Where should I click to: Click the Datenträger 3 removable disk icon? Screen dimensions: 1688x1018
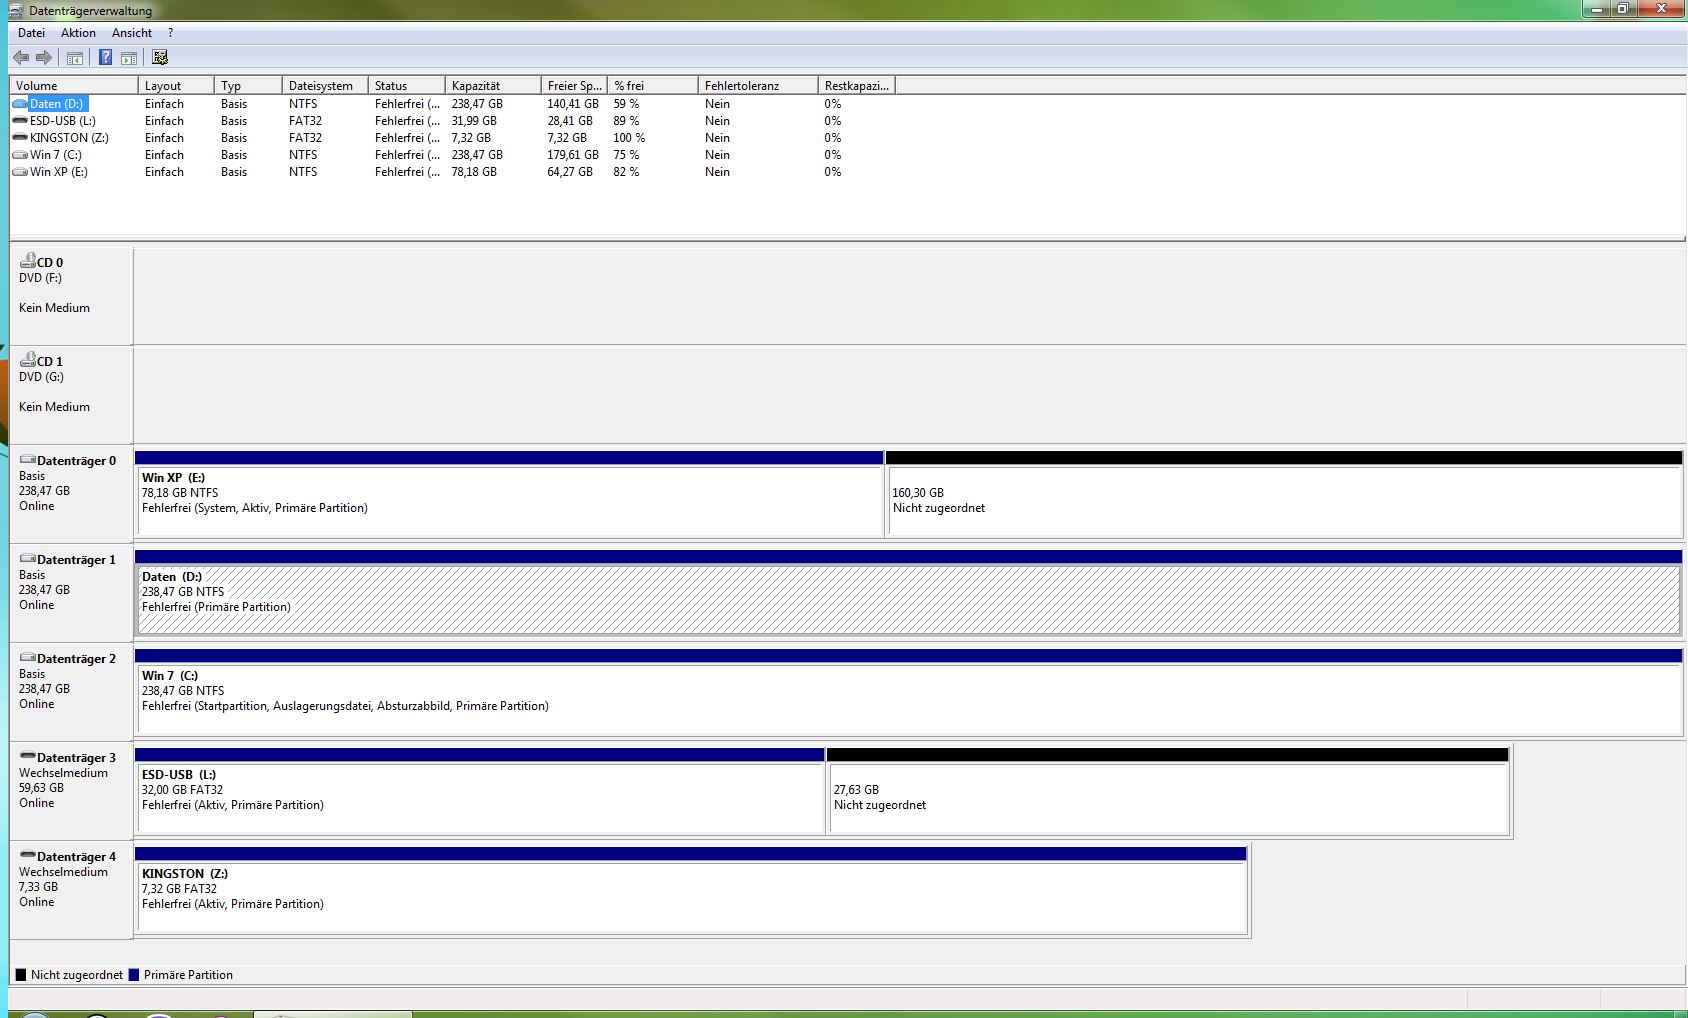[x=28, y=757]
